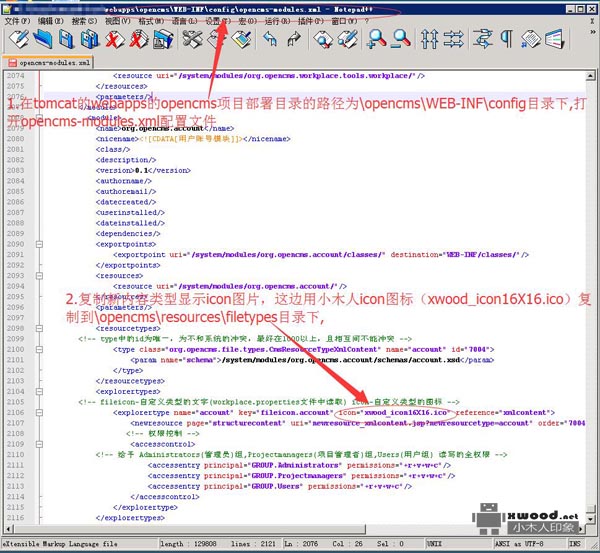600x553 pixels.
Task: Open Replace with the pencil-and-page icon
Action: 347,39
